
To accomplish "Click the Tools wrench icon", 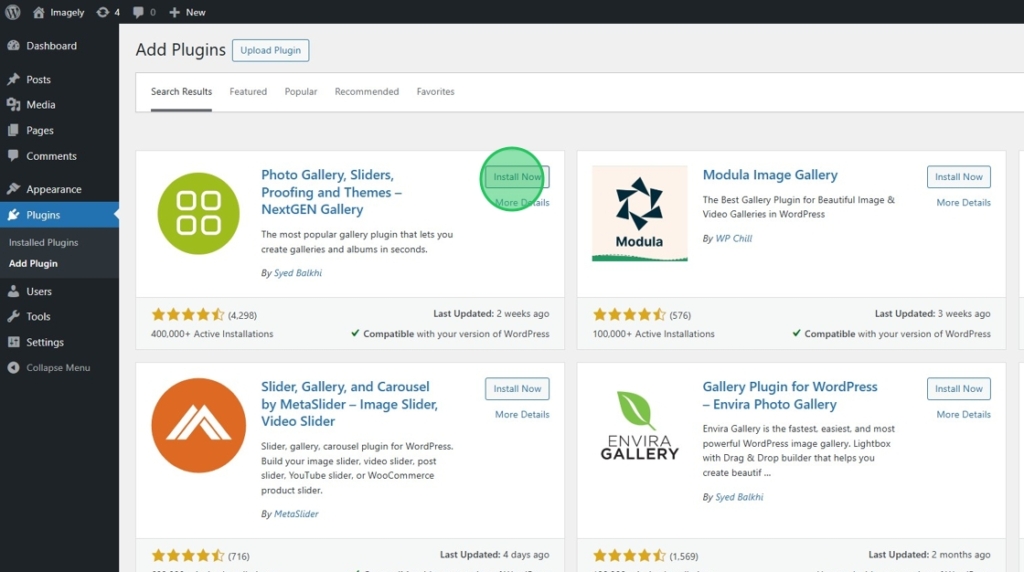I will coord(14,316).
